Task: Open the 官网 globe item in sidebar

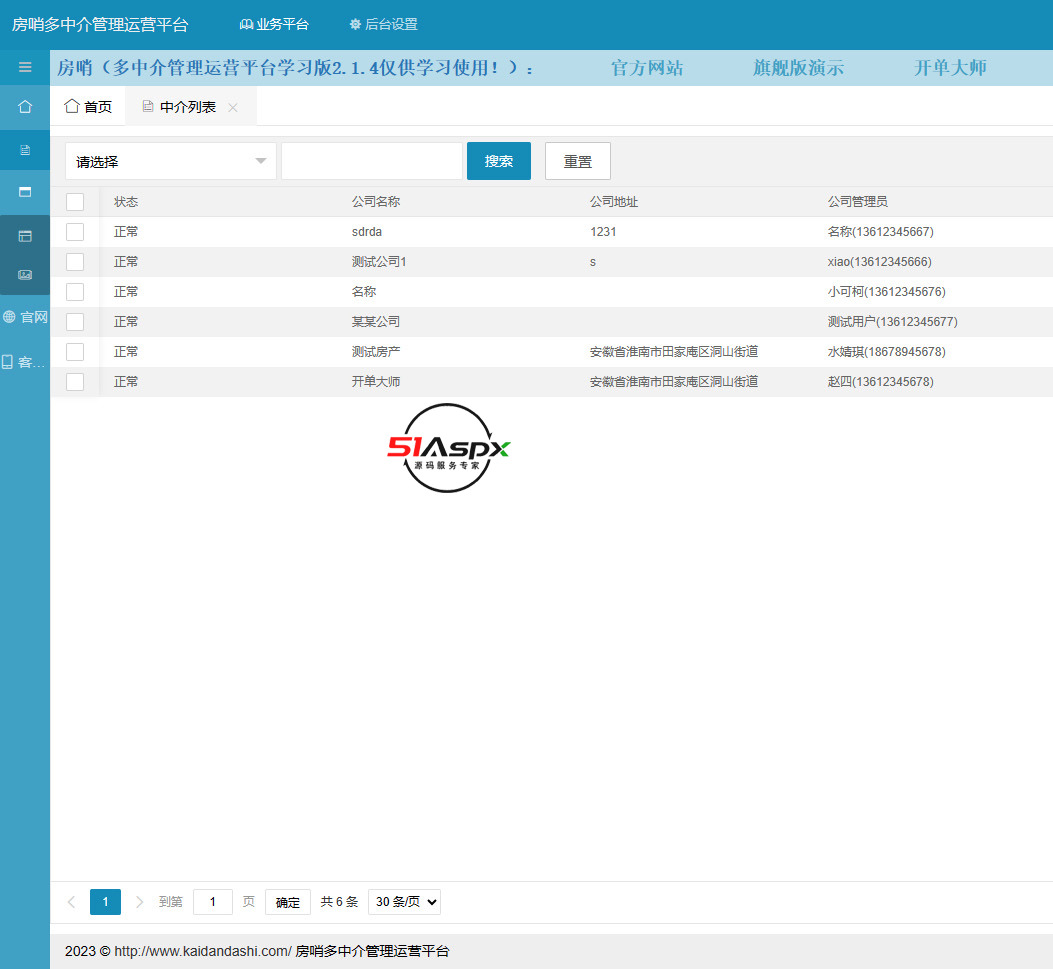Action: coord(25,317)
